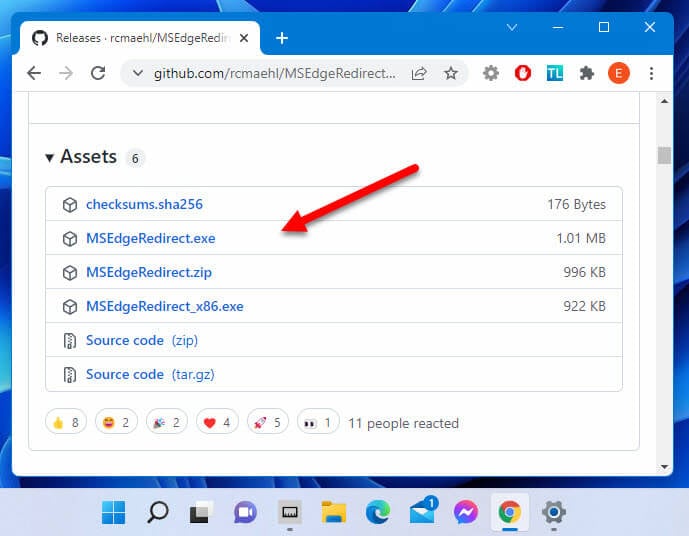The height and width of the screenshot is (536, 689).
Task: Open the ruler app icon in taskbar
Action: point(290,512)
